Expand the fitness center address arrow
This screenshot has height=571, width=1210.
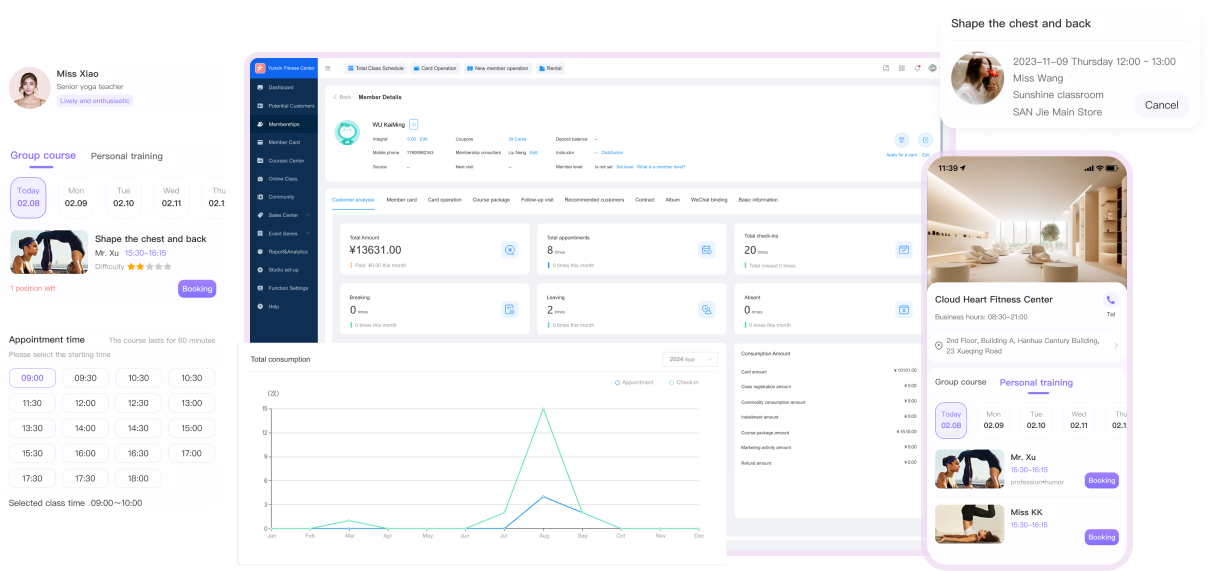(x=1115, y=346)
